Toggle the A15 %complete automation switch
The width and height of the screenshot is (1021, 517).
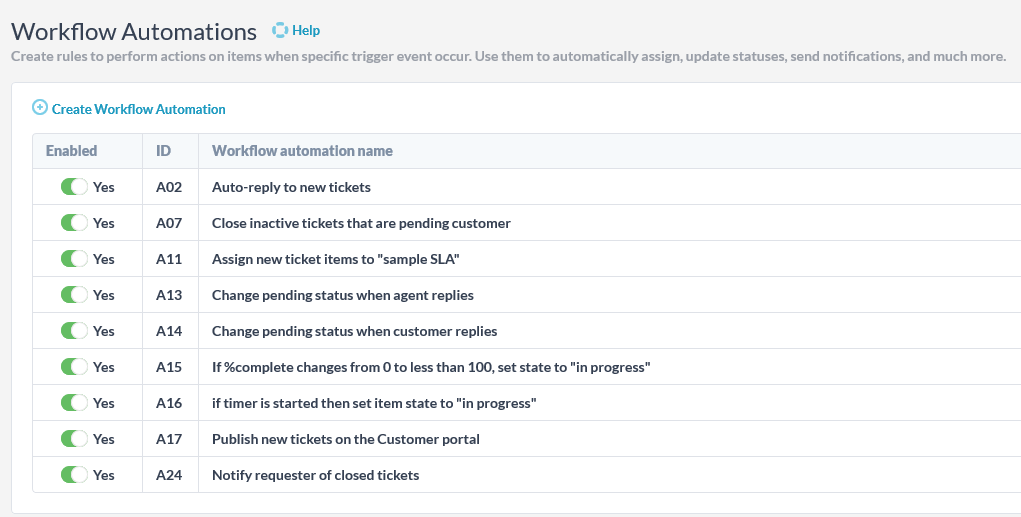pyautogui.click(x=74, y=367)
